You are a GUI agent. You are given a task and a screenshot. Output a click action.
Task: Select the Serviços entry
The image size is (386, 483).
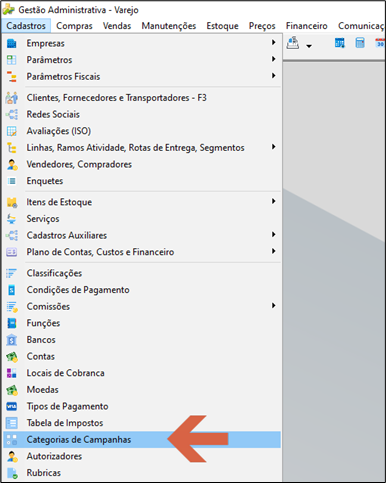[142, 219]
